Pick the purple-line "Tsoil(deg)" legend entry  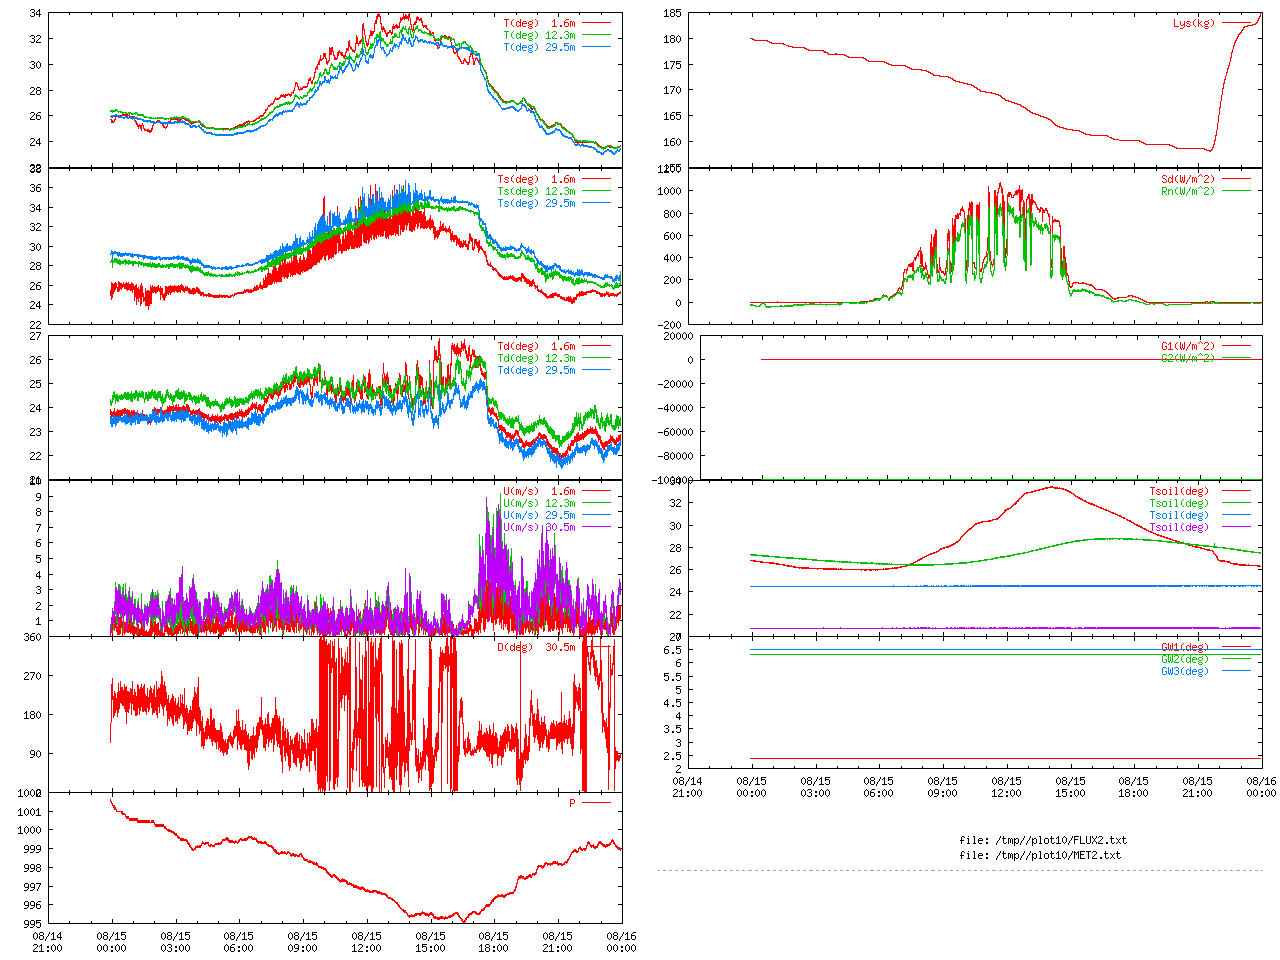[1179, 527]
